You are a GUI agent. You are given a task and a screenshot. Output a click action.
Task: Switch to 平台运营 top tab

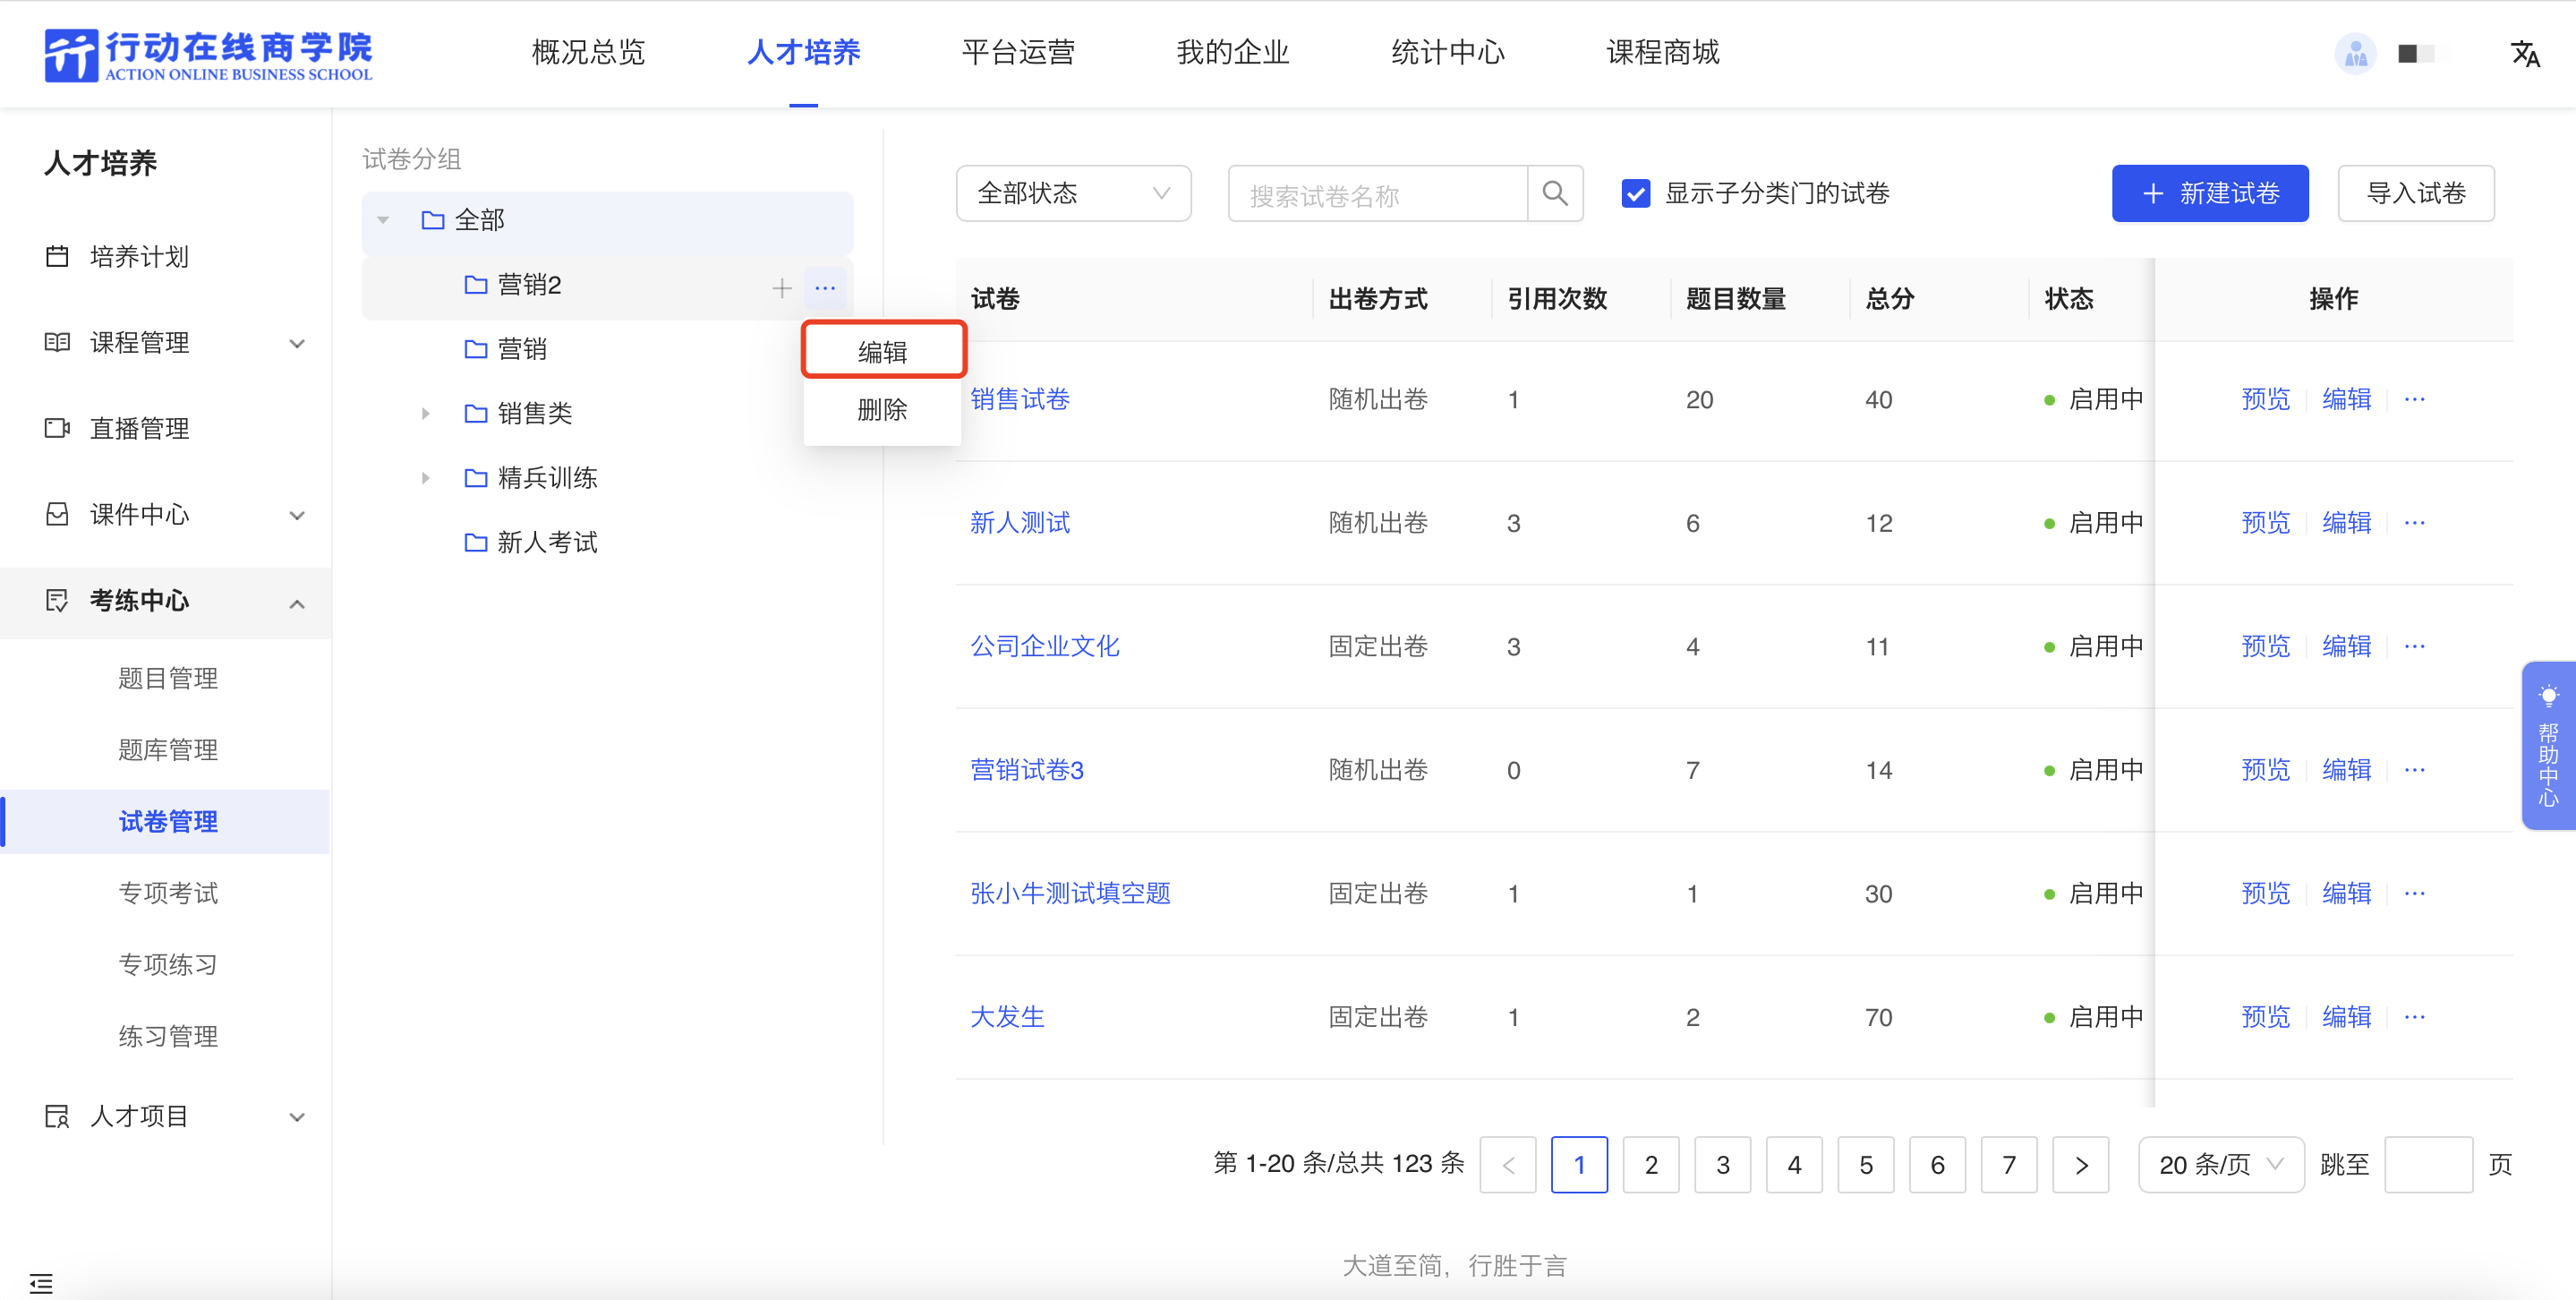tap(1018, 53)
